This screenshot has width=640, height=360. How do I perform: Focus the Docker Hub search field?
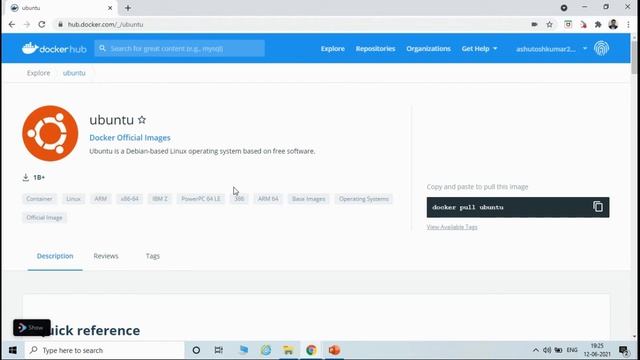(x=180, y=49)
